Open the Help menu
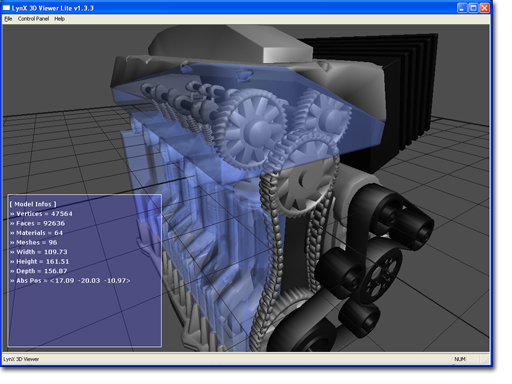Image resolution: width=512 pixels, height=384 pixels. click(x=59, y=19)
